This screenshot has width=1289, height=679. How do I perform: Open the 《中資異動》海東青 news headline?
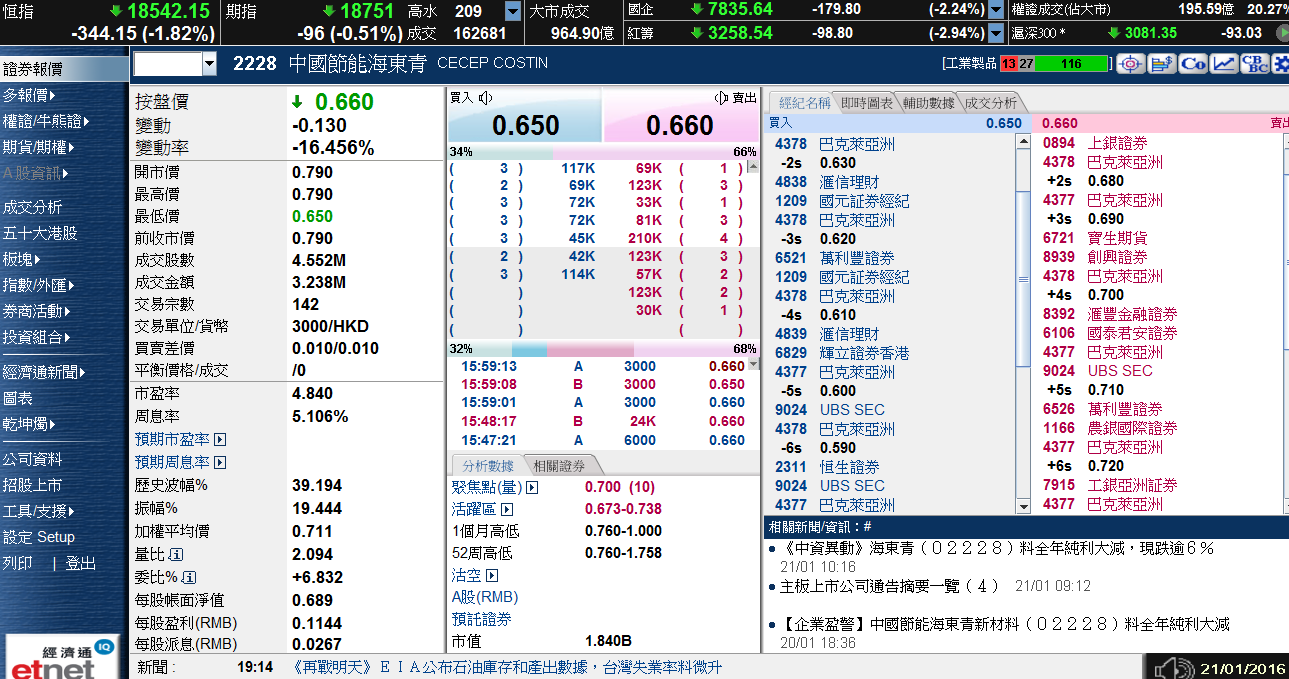tap(997, 548)
